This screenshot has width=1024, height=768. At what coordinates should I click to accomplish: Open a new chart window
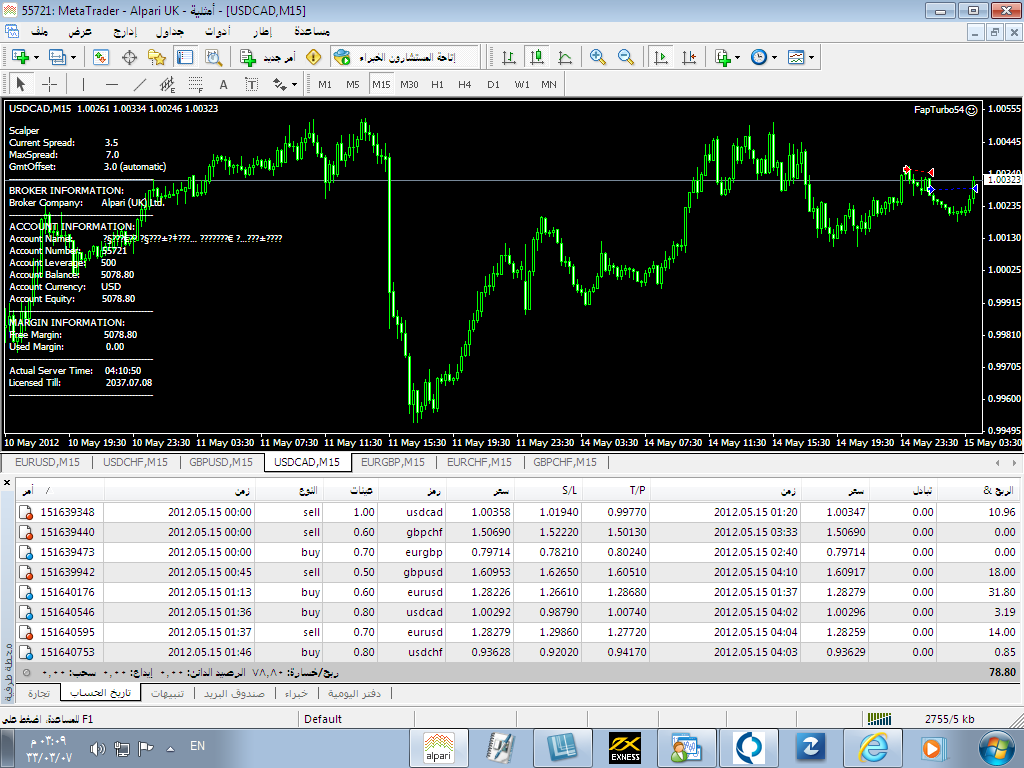pyautogui.click(x=20, y=57)
